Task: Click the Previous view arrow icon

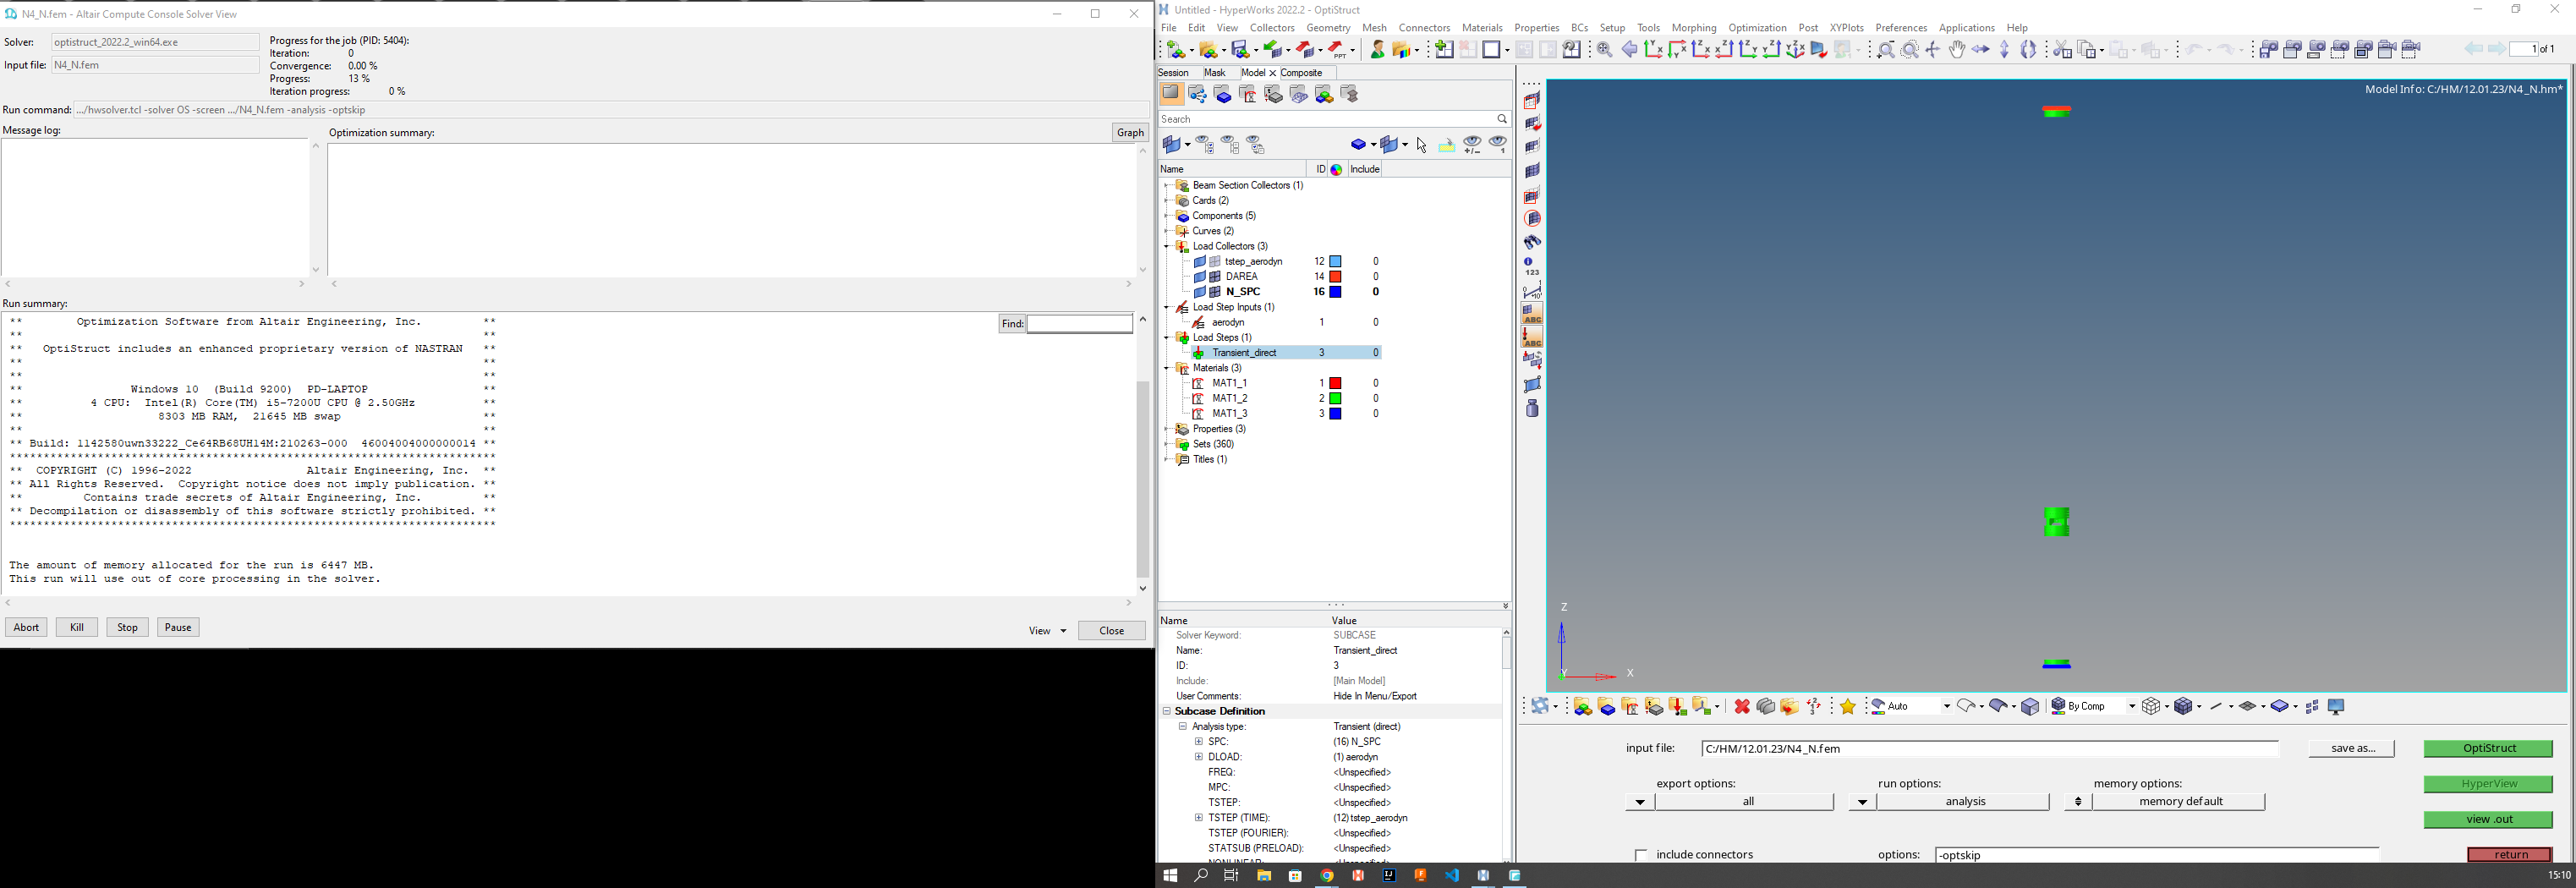Action: point(1629,50)
